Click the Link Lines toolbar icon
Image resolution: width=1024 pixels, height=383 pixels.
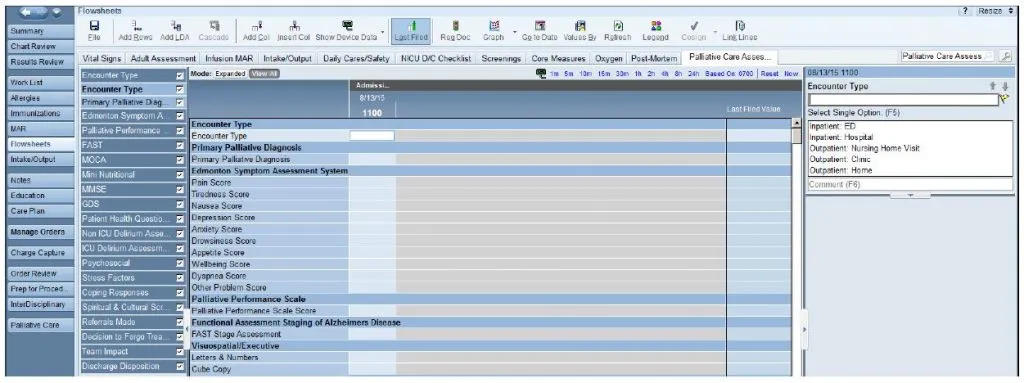point(739,26)
